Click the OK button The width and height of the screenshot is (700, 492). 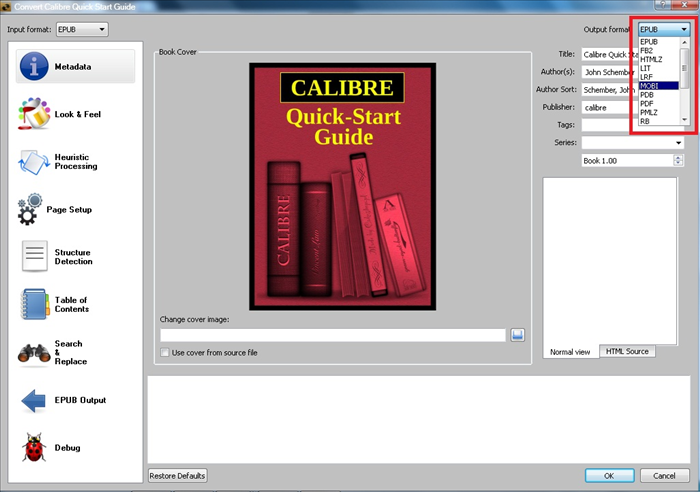click(609, 475)
